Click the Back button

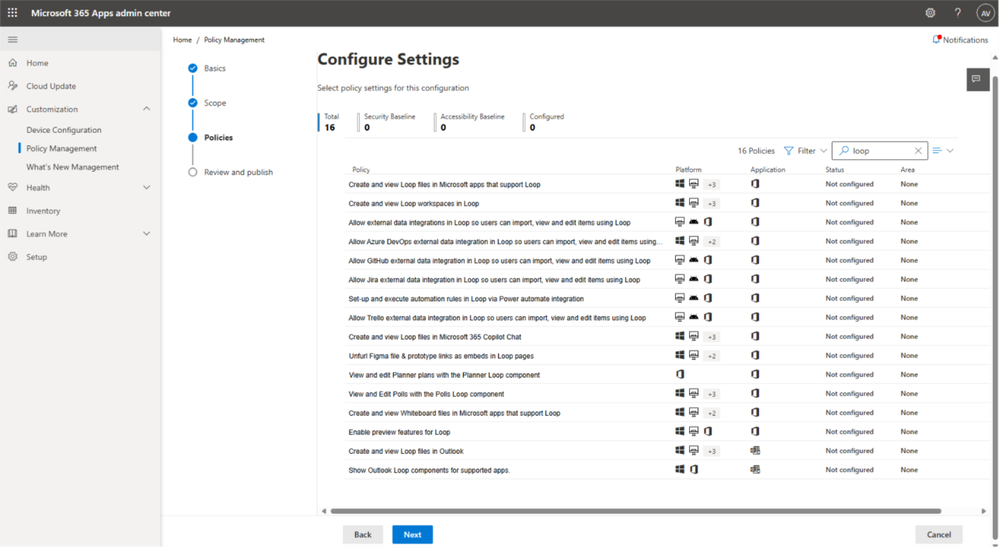363,534
